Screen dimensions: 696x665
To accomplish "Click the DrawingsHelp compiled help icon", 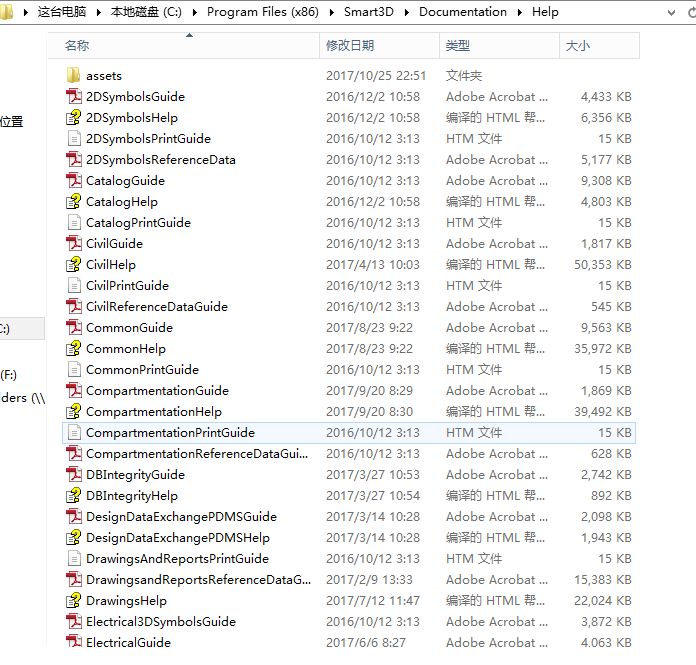I will pyautogui.click(x=74, y=600).
